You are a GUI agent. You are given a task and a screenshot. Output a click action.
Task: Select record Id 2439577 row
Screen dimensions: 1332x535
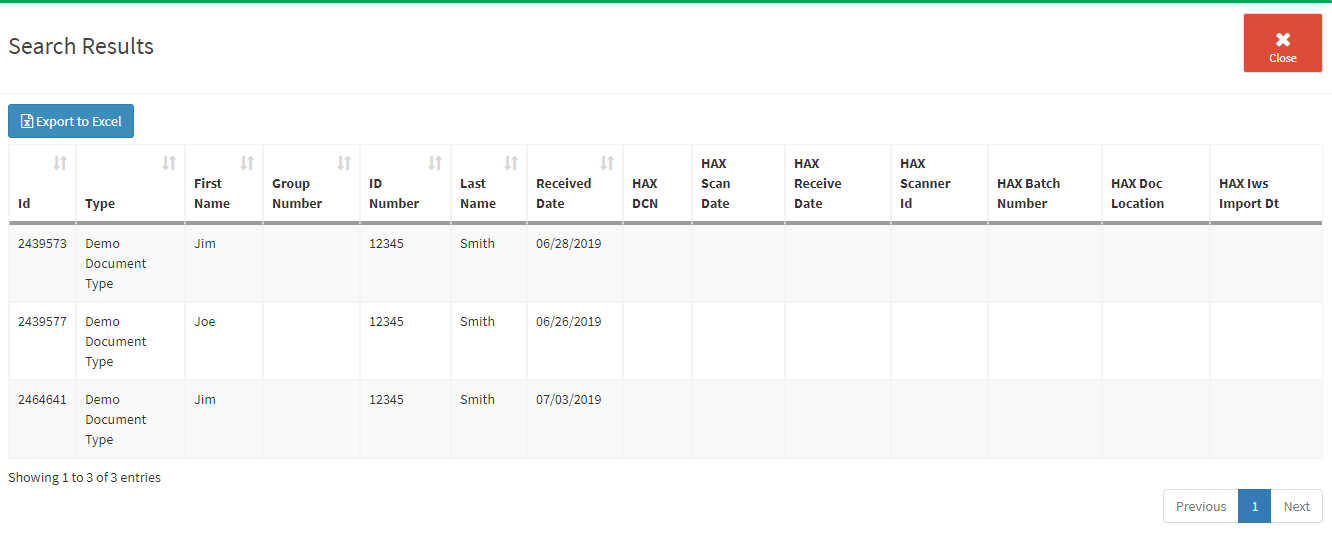(x=42, y=321)
